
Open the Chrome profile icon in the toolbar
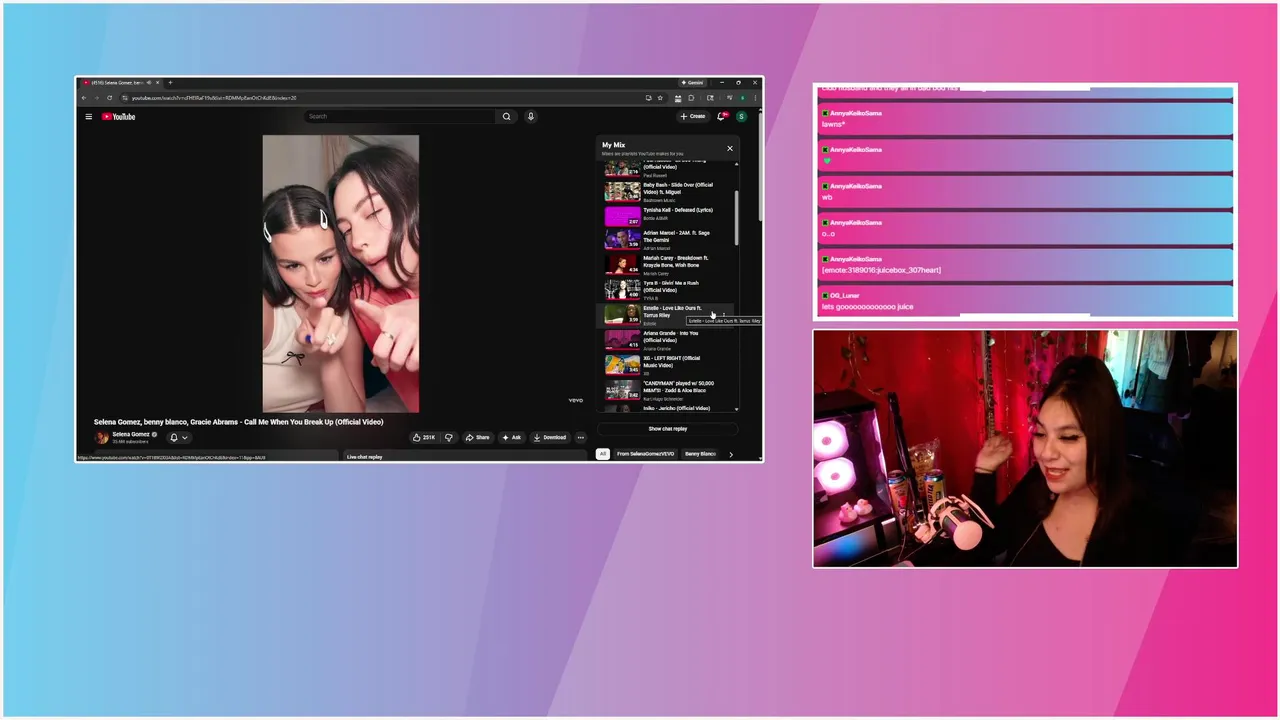coord(743,98)
